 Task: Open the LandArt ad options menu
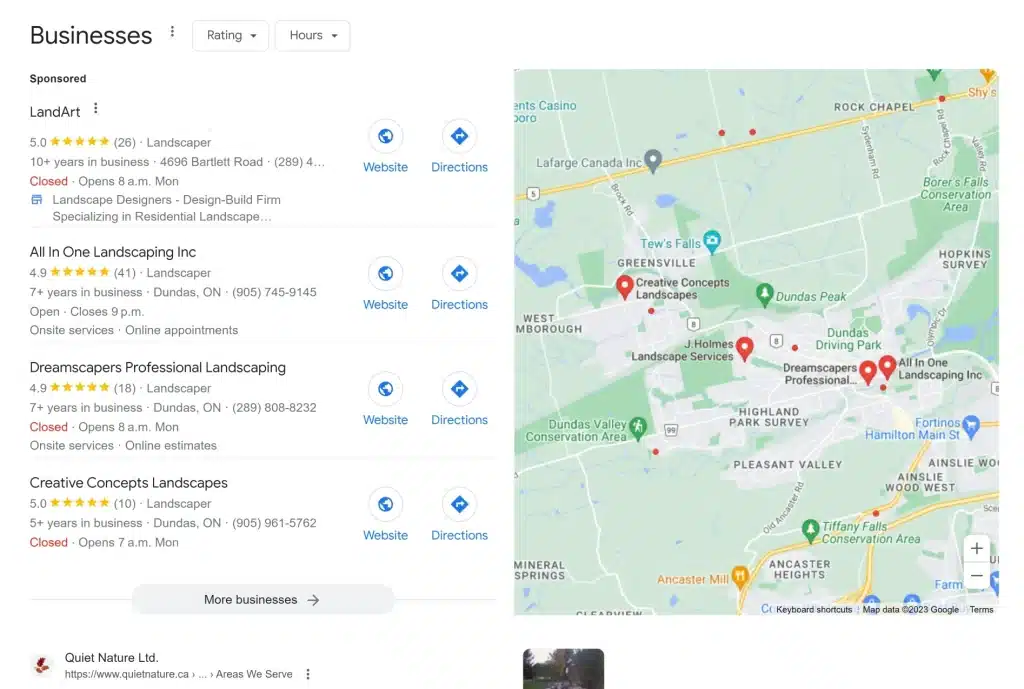[x=95, y=108]
